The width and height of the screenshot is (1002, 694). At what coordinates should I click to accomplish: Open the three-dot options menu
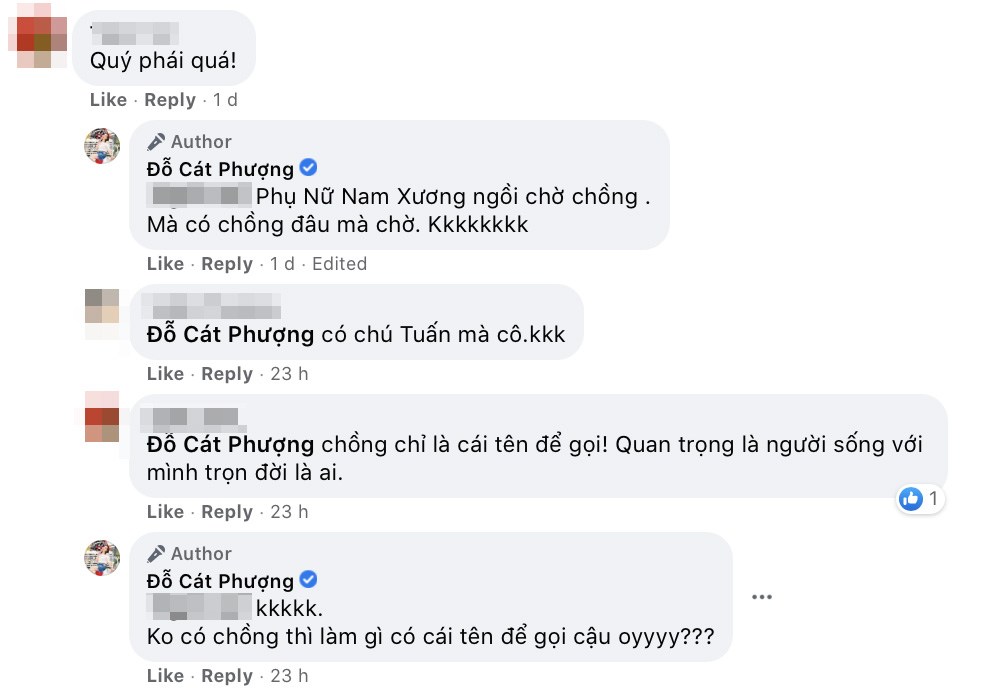[763, 596]
